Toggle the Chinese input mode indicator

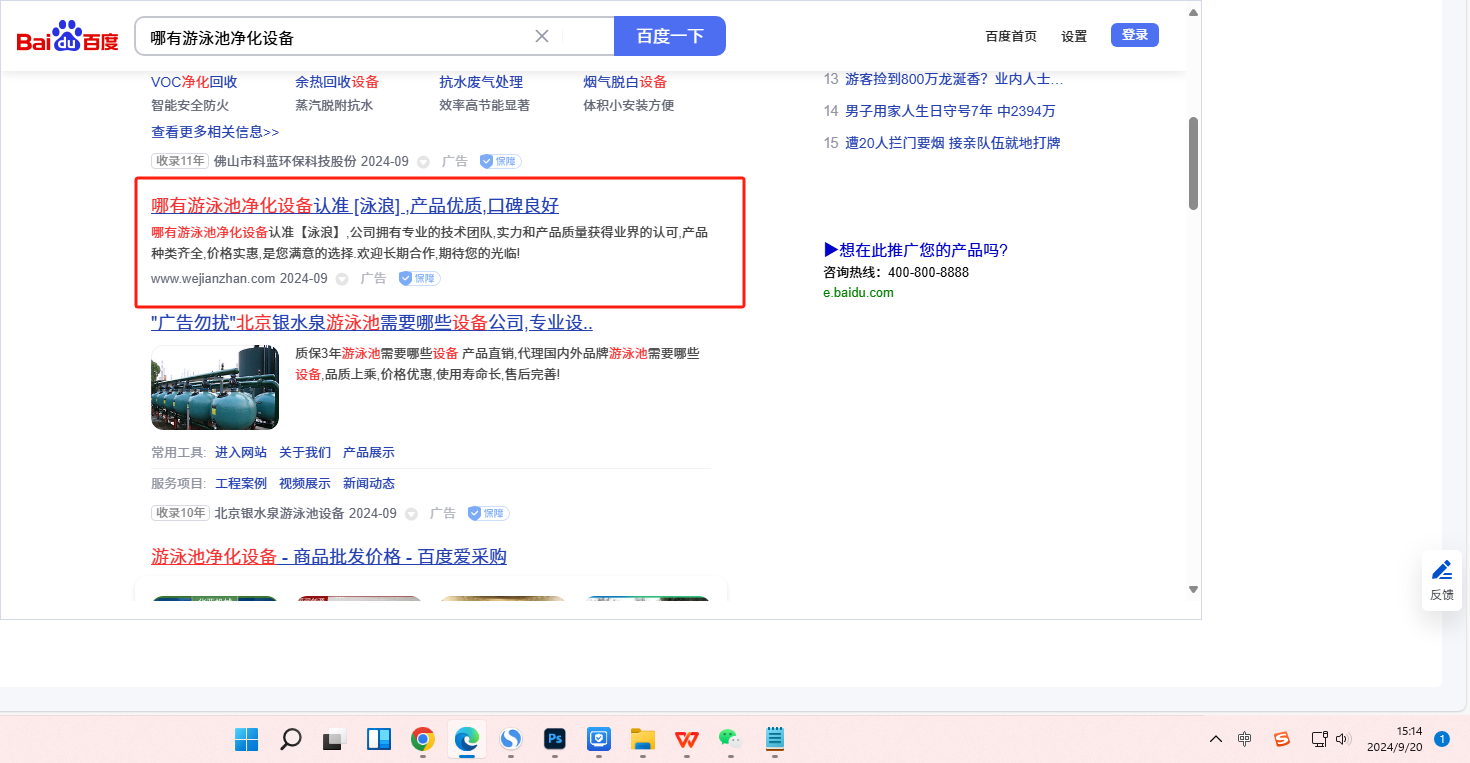pos(1245,739)
